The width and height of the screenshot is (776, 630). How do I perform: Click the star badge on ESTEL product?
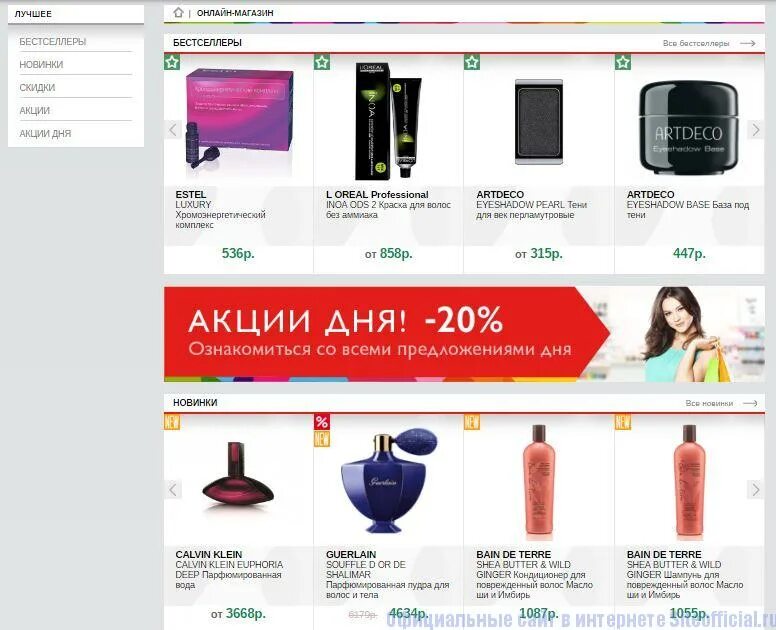pos(172,62)
